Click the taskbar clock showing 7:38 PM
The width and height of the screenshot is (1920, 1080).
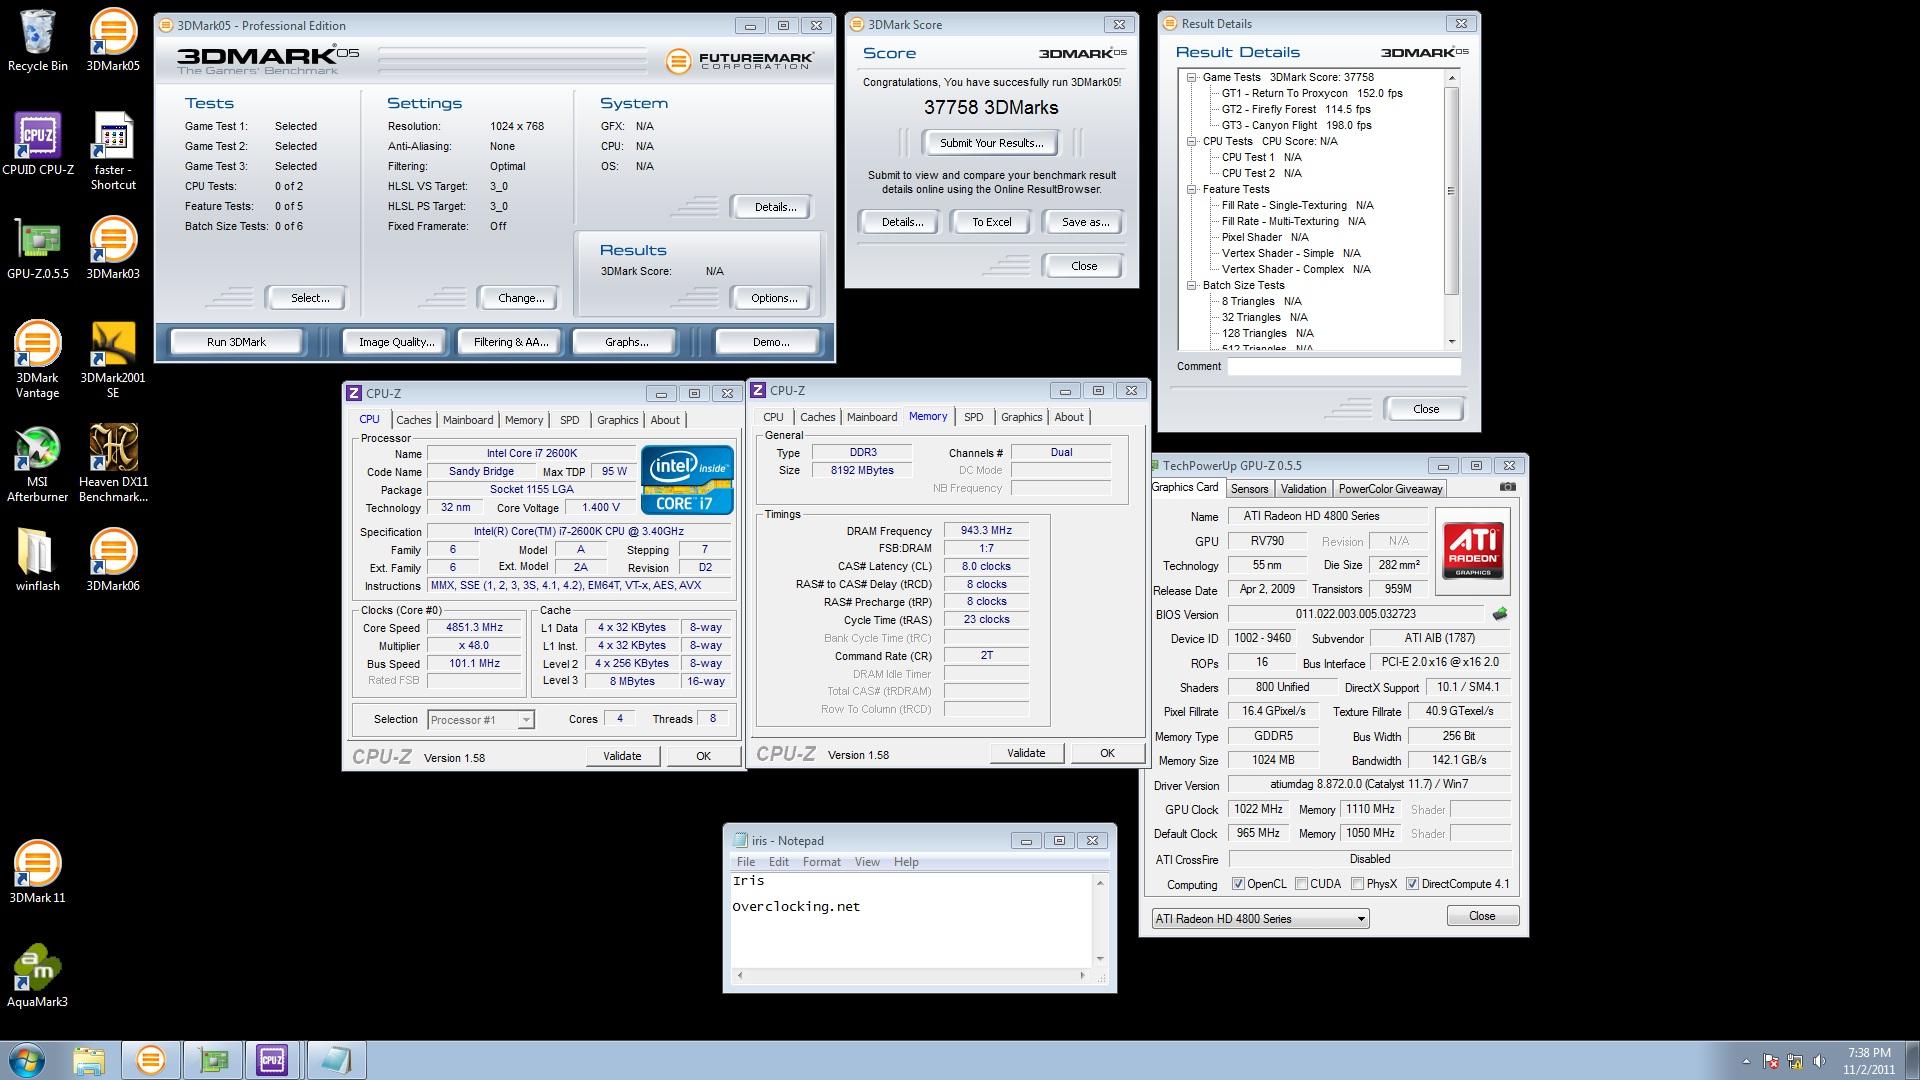1868,1061
